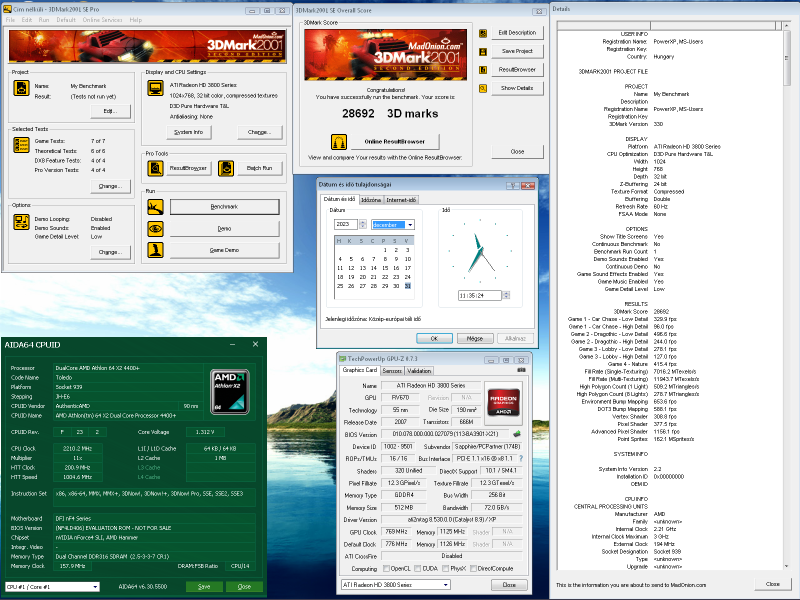Image resolution: width=800 pixels, height=600 pixels.
Task: Click the time field showing 11:35:24
Action: click(x=480, y=295)
